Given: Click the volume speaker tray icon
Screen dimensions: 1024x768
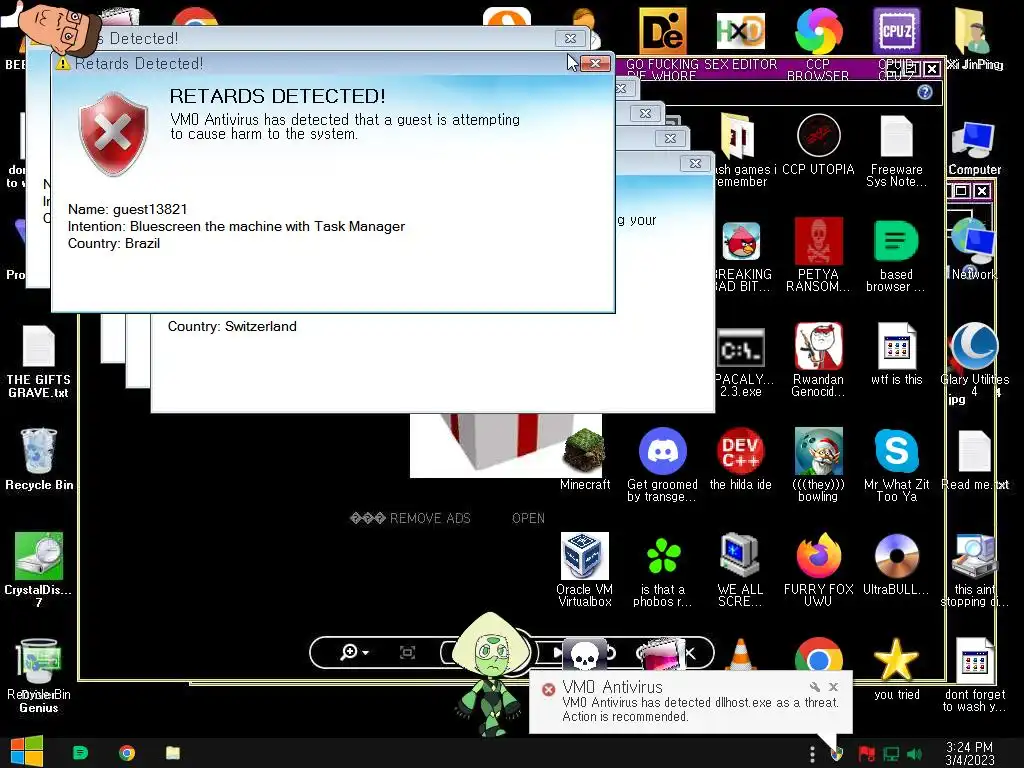Looking at the screenshot, I should [x=914, y=754].
